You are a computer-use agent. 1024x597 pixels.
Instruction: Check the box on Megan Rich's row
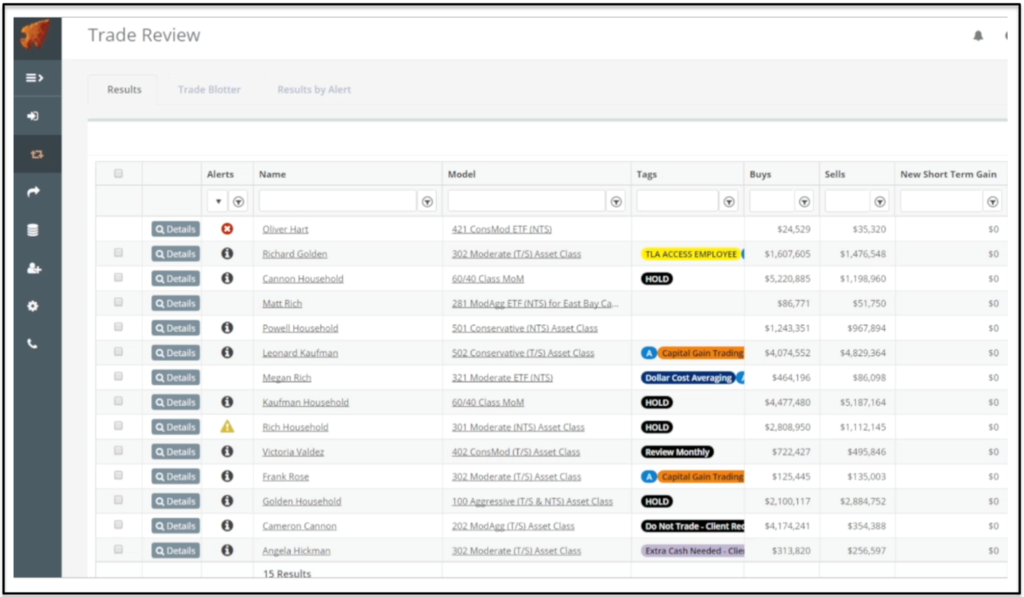click(x=118, y=377)
